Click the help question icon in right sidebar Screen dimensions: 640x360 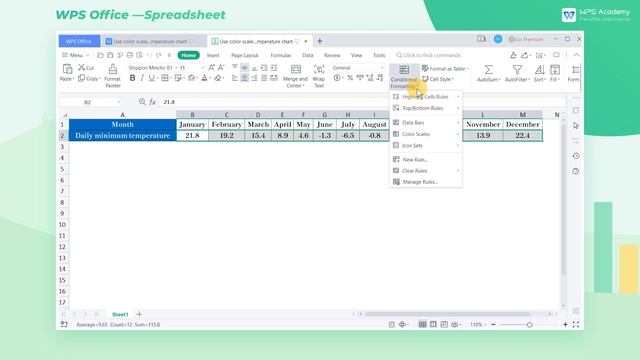click(576, 171)
